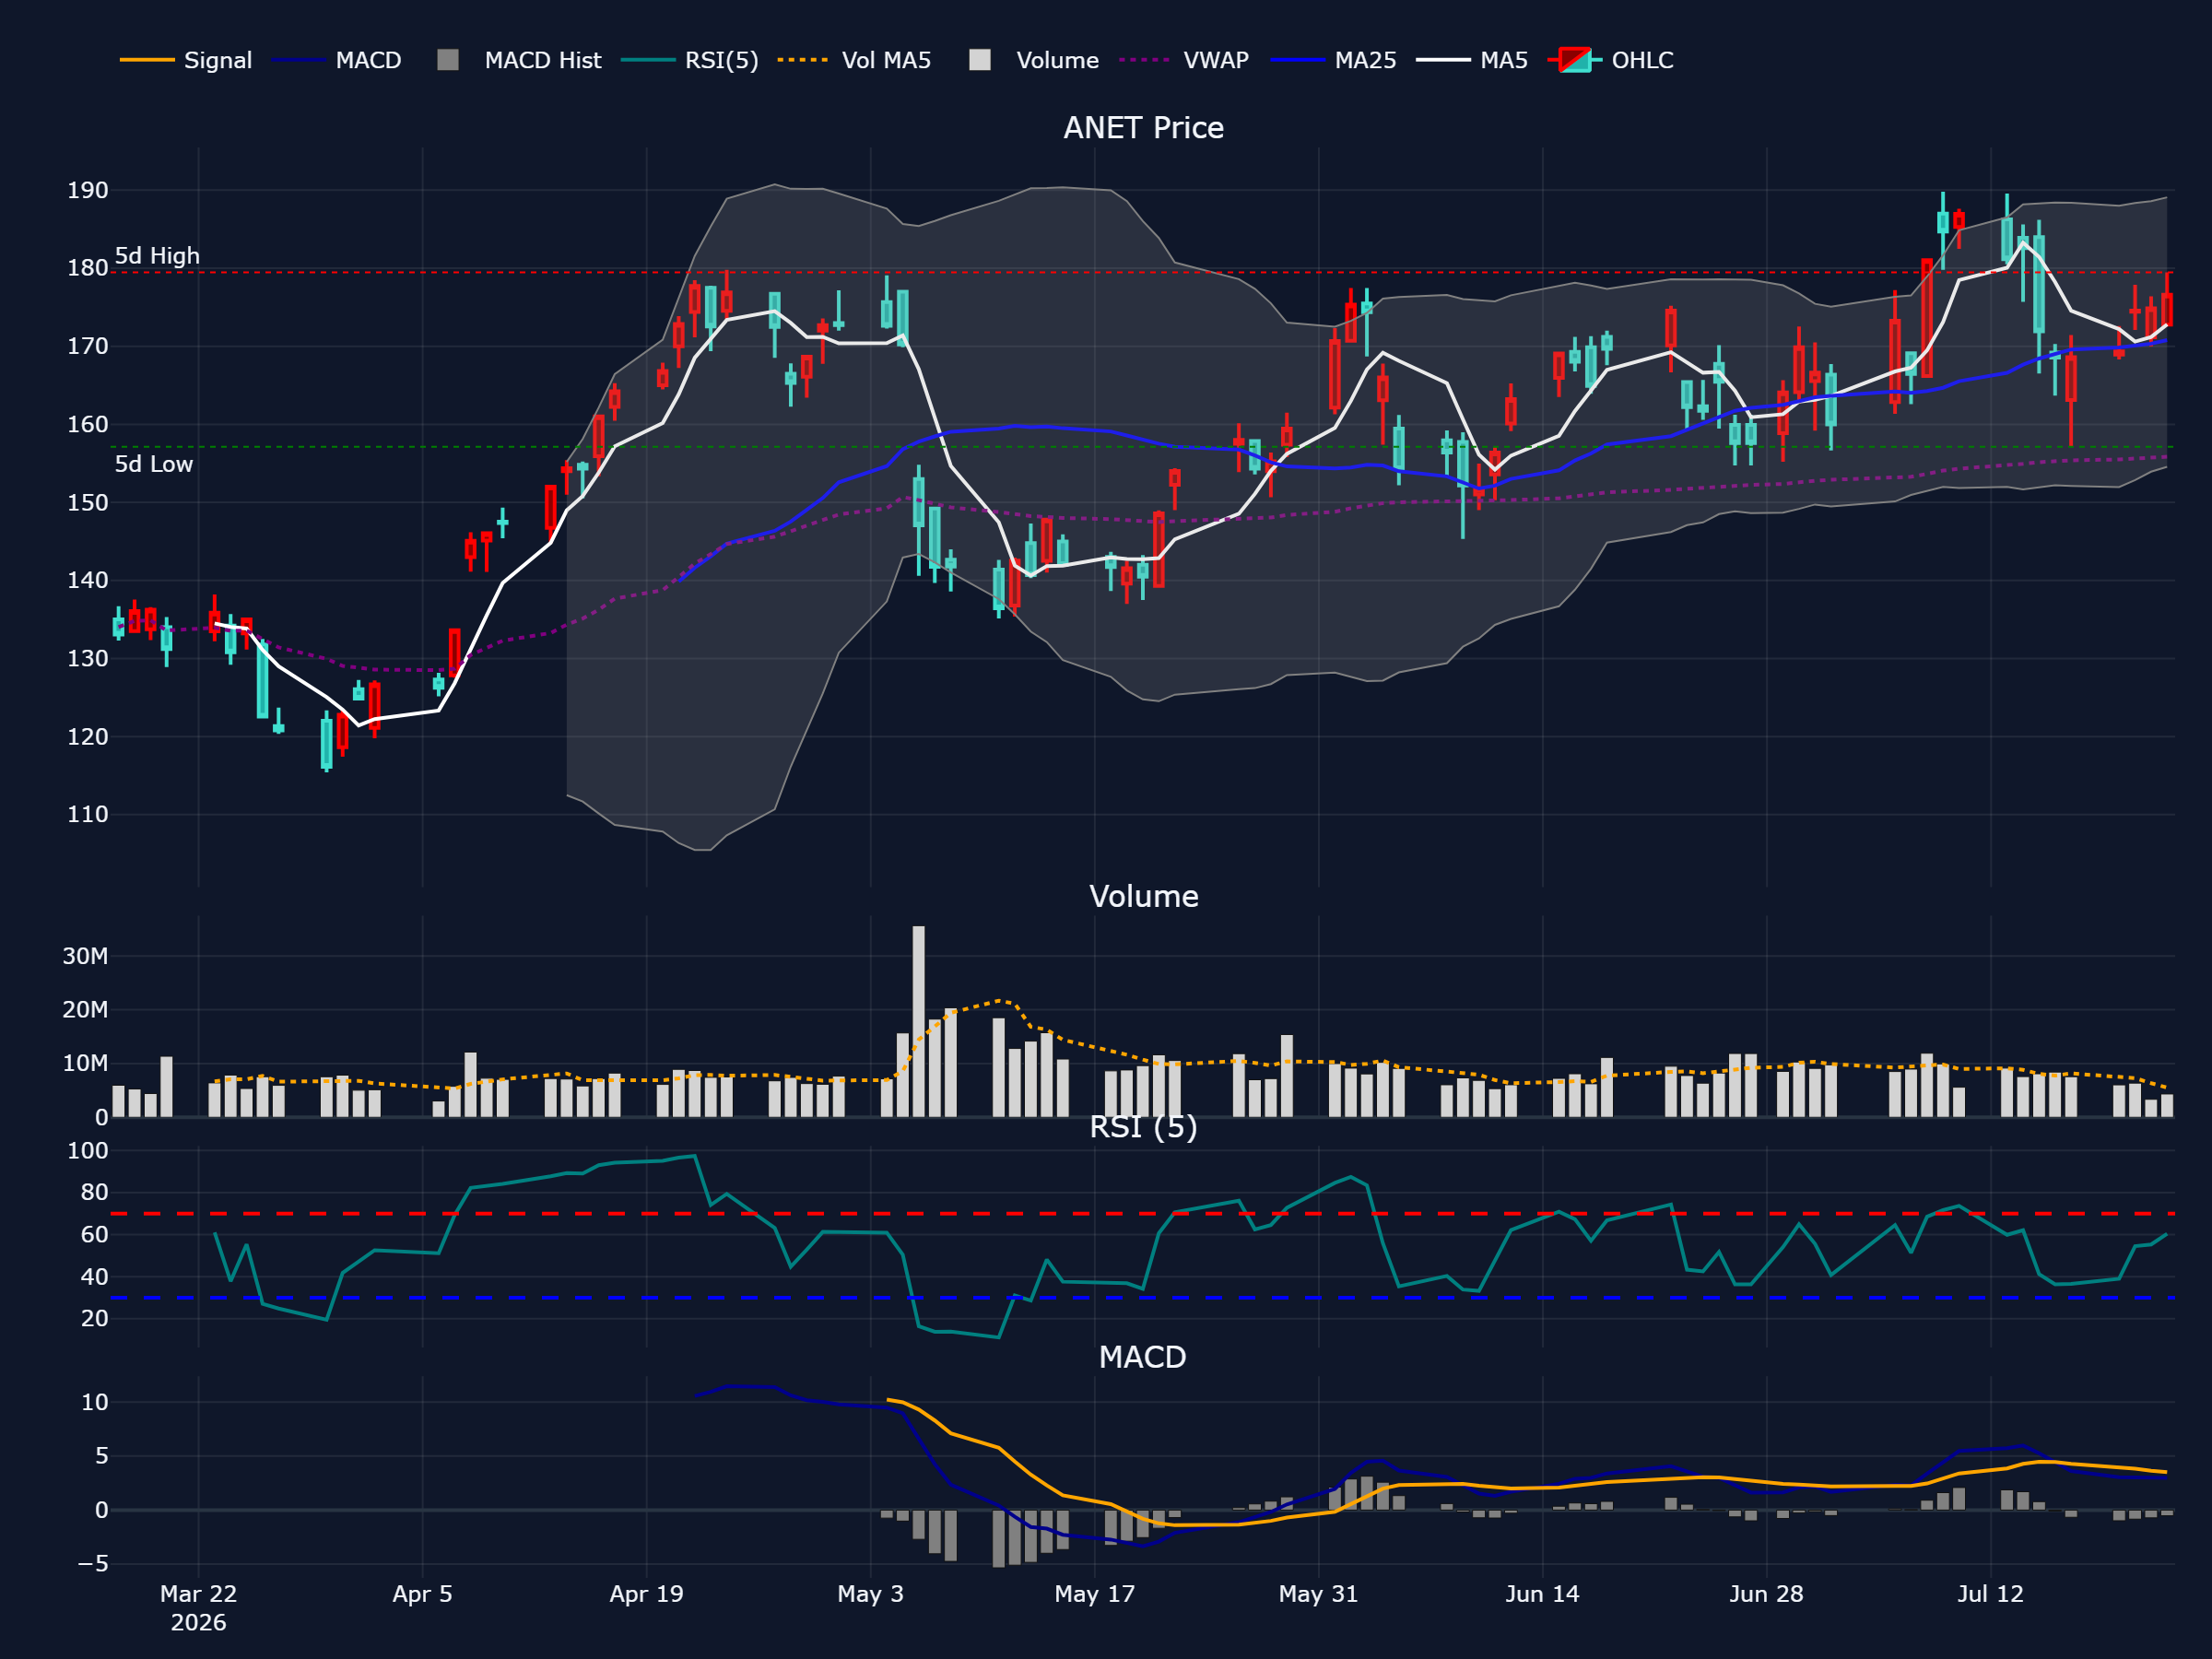Click the "5d Low" annotation label

point(154,464)
